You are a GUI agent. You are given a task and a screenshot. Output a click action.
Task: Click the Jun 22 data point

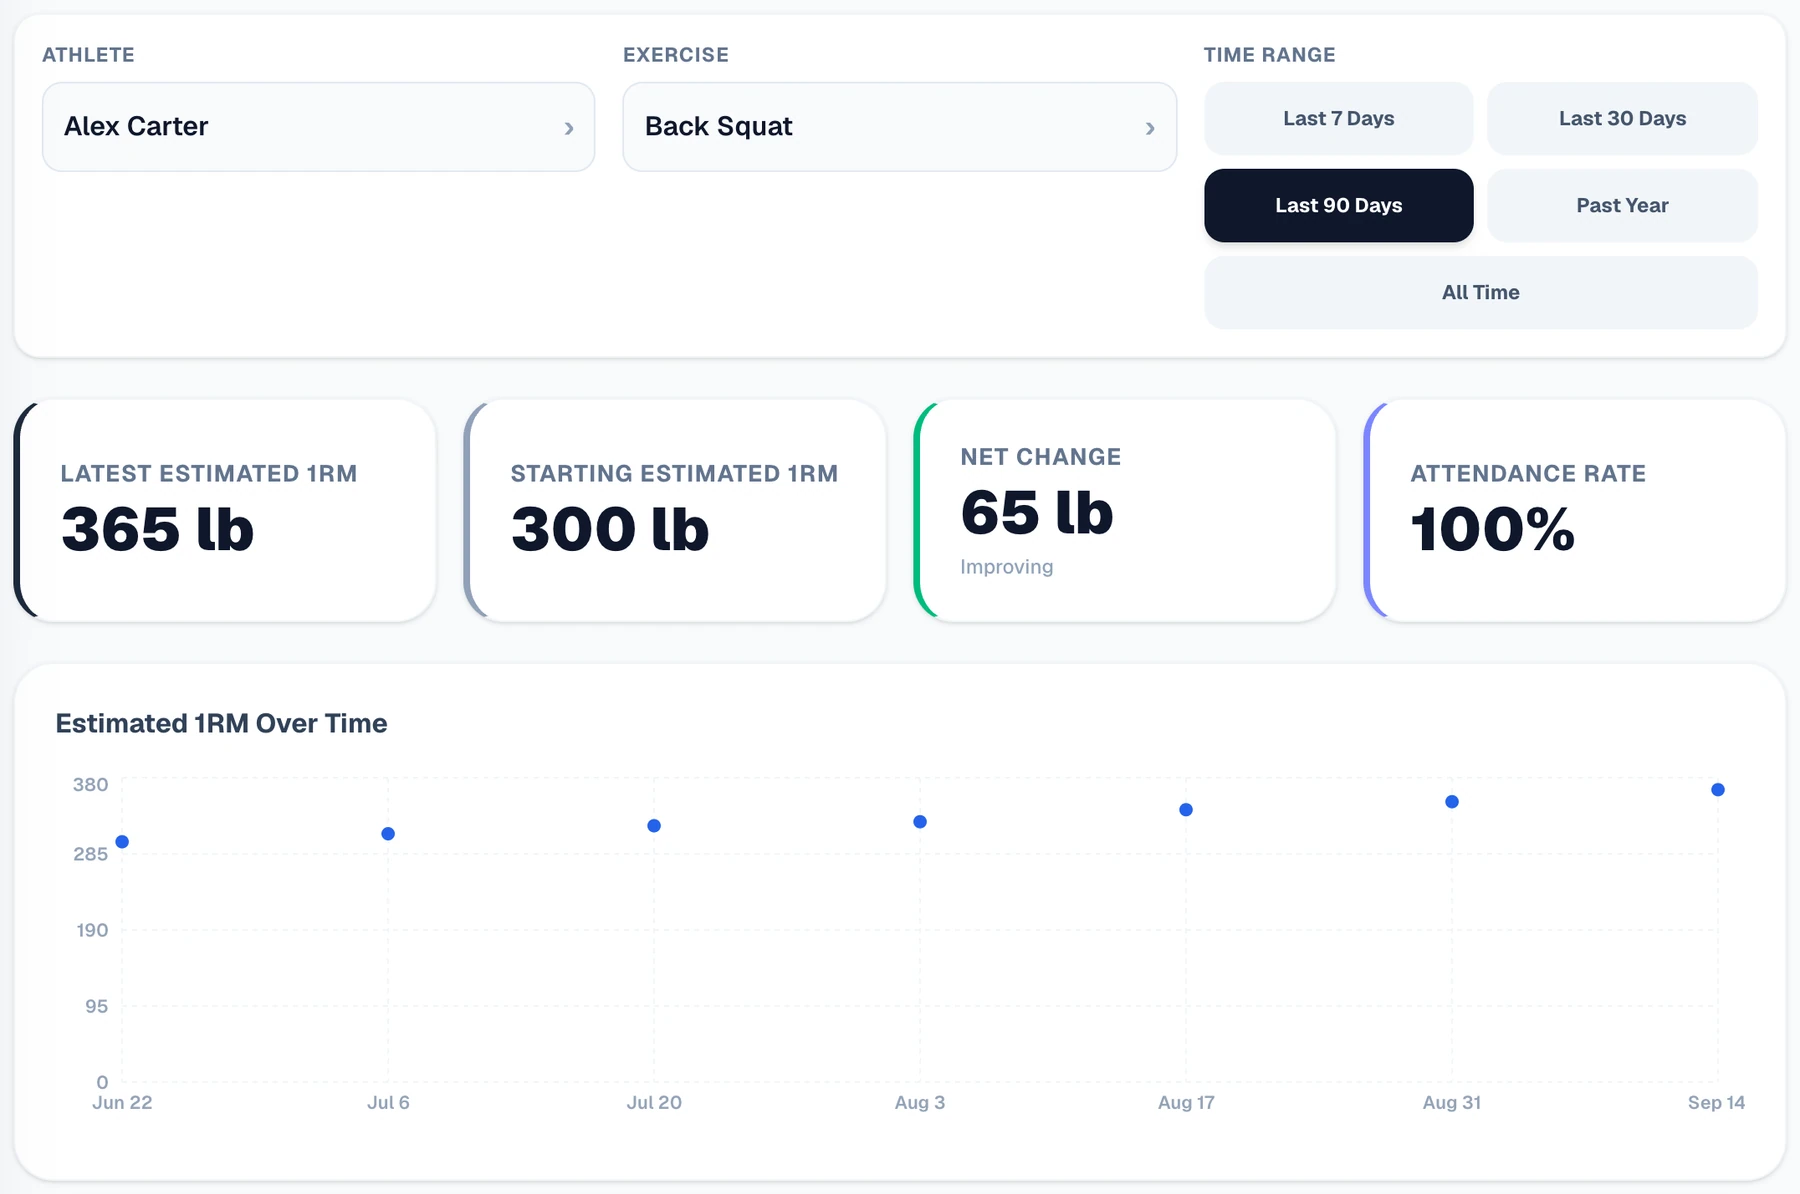click(x=122, y=842)
